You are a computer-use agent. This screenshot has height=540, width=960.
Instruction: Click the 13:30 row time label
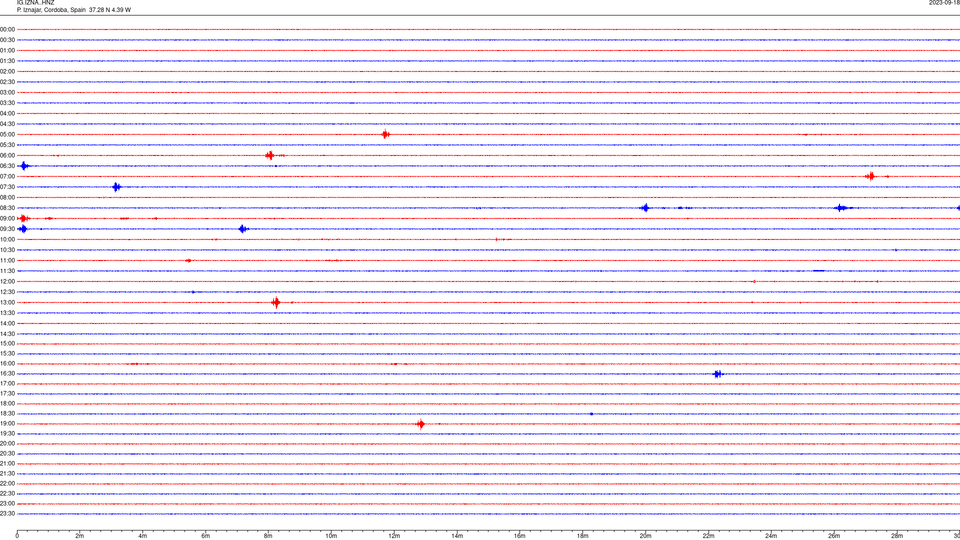click(x=7, y=313)
